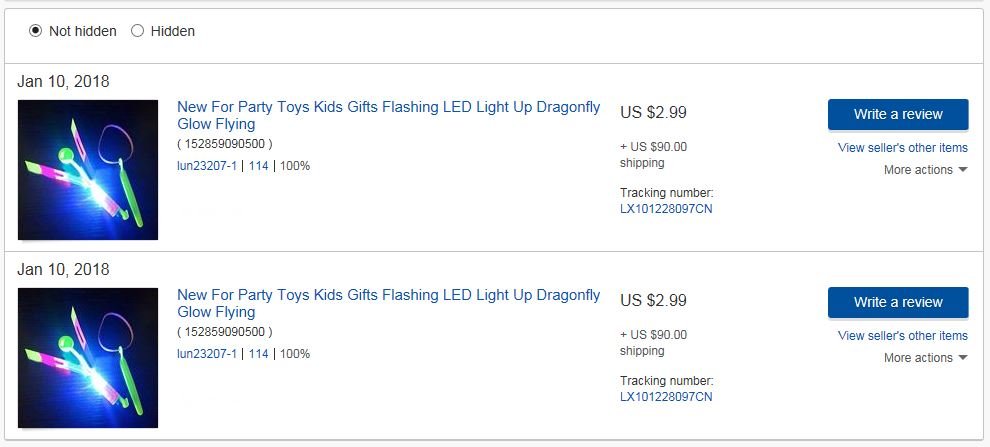
Task: Click first order's product thumbnail image
Action: [88, 170]
